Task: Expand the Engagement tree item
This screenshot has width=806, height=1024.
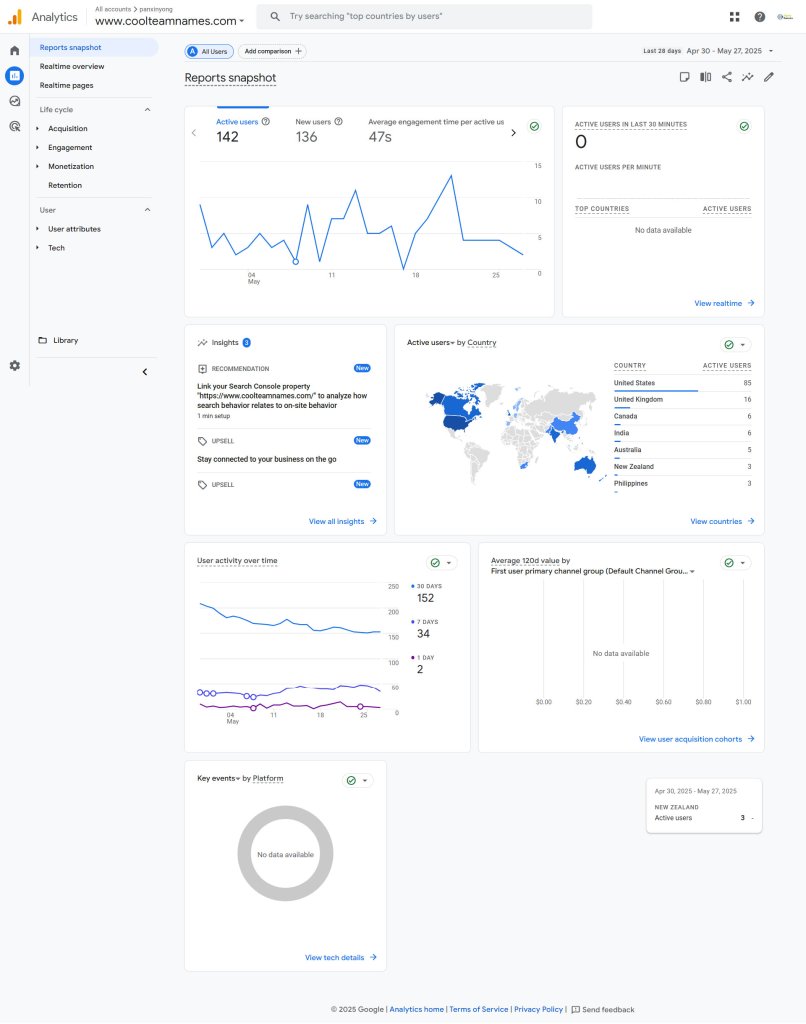Action: point(37,148)
